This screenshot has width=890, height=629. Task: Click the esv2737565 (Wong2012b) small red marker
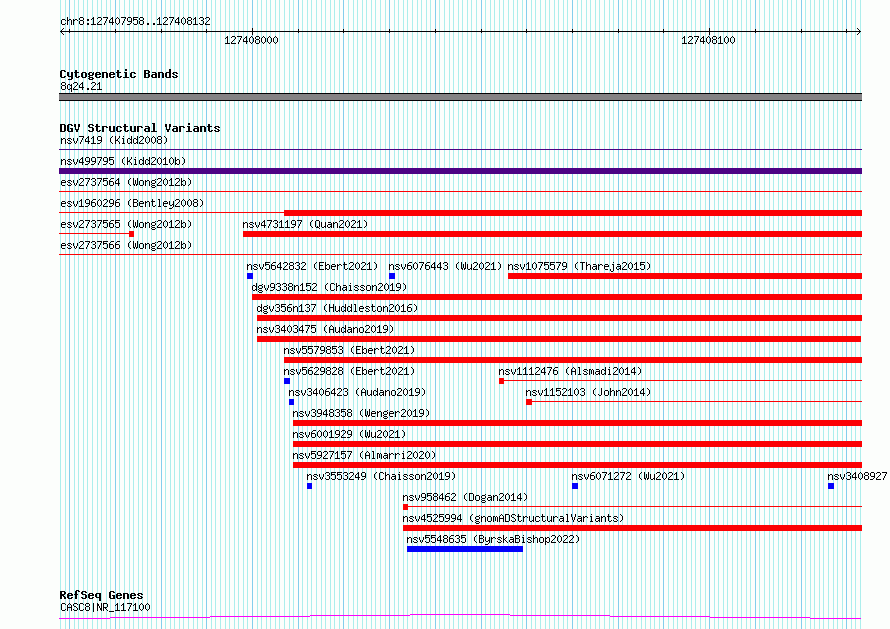132,234
